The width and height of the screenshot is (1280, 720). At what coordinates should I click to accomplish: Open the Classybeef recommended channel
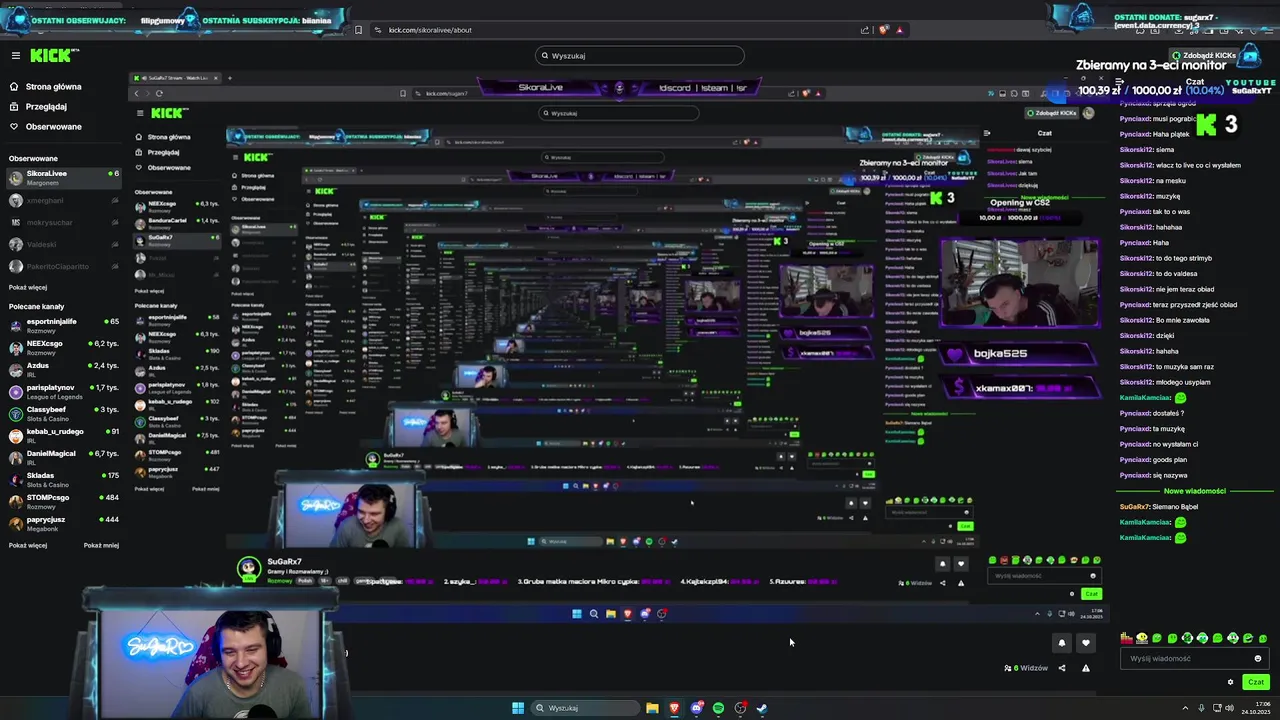(62, 413)
